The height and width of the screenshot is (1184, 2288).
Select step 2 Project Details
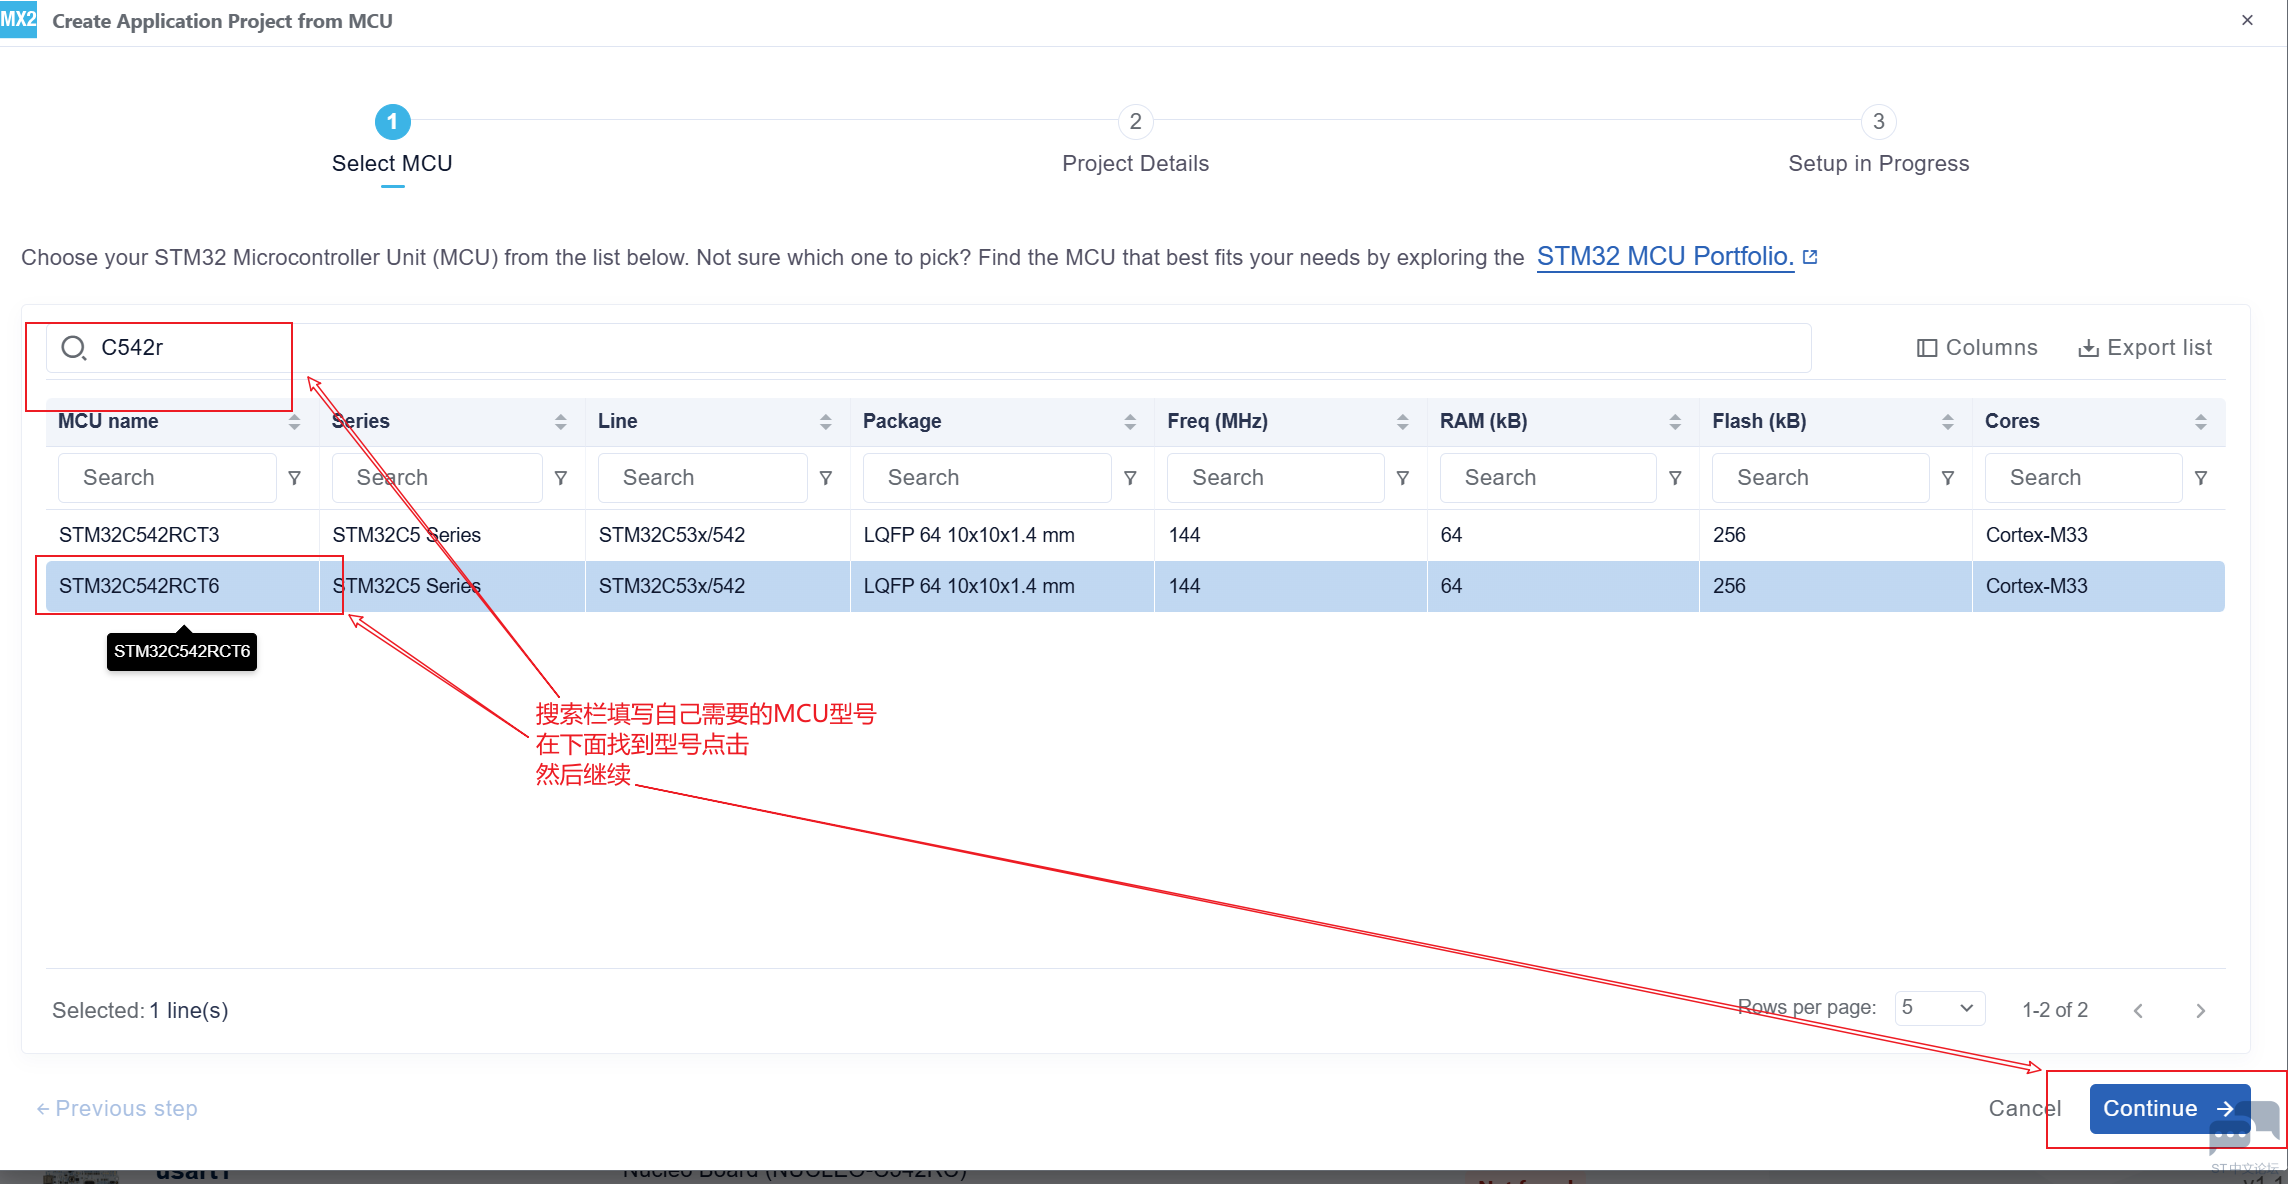click(1136, 141)
